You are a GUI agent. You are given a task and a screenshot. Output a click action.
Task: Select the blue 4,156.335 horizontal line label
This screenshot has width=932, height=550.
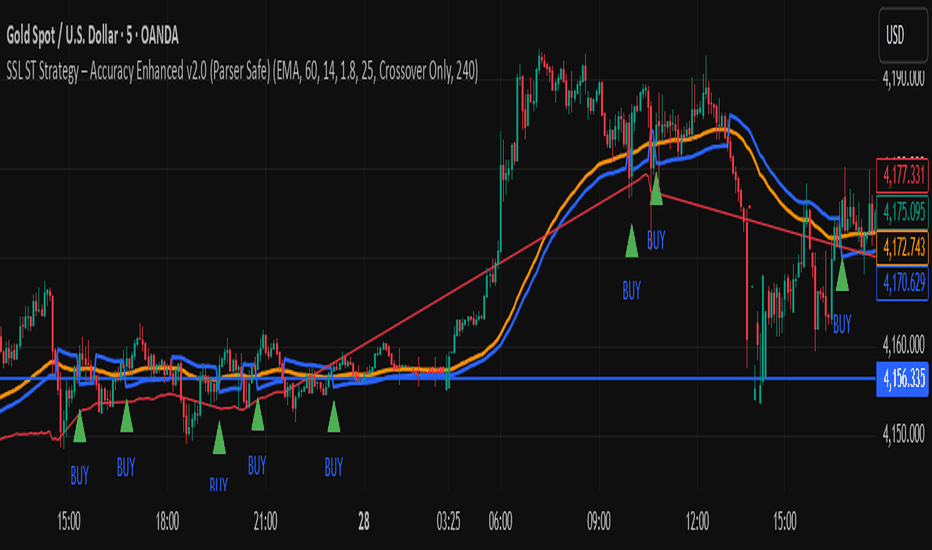pyautogui.click(x=902, y=379)
